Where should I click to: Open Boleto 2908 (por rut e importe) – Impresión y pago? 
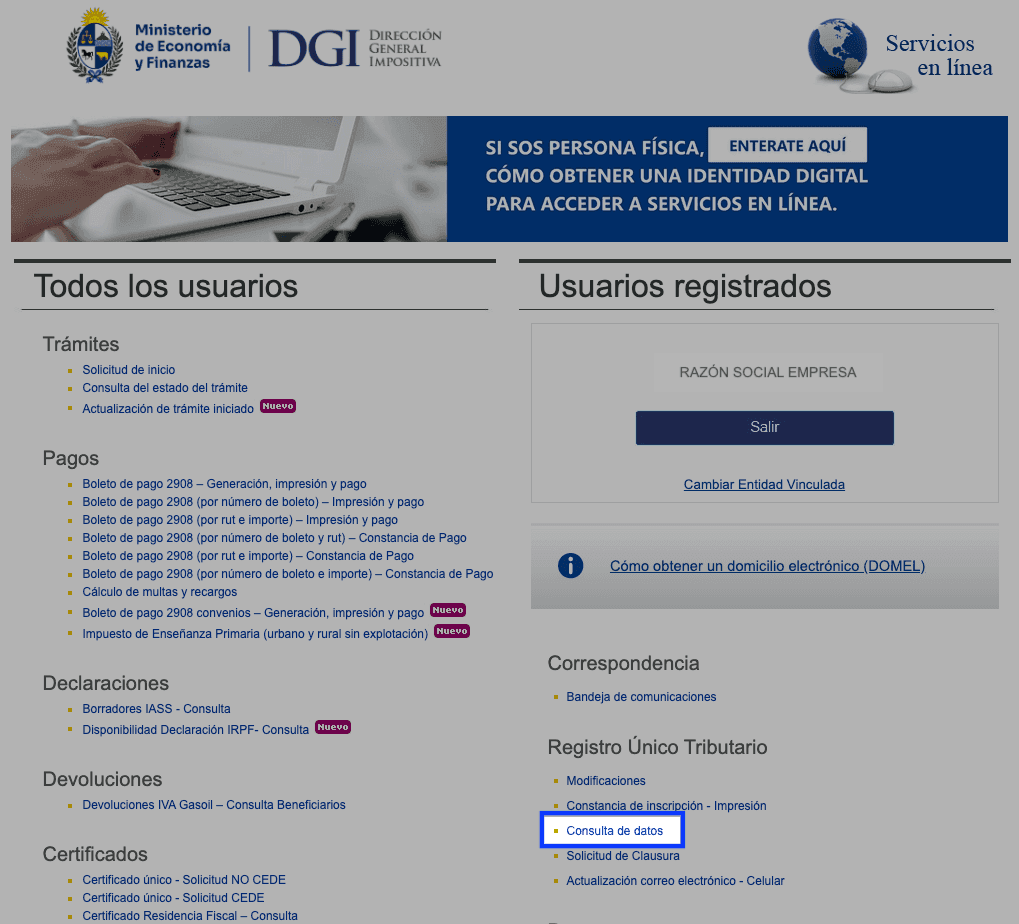(x=240, y=520)
